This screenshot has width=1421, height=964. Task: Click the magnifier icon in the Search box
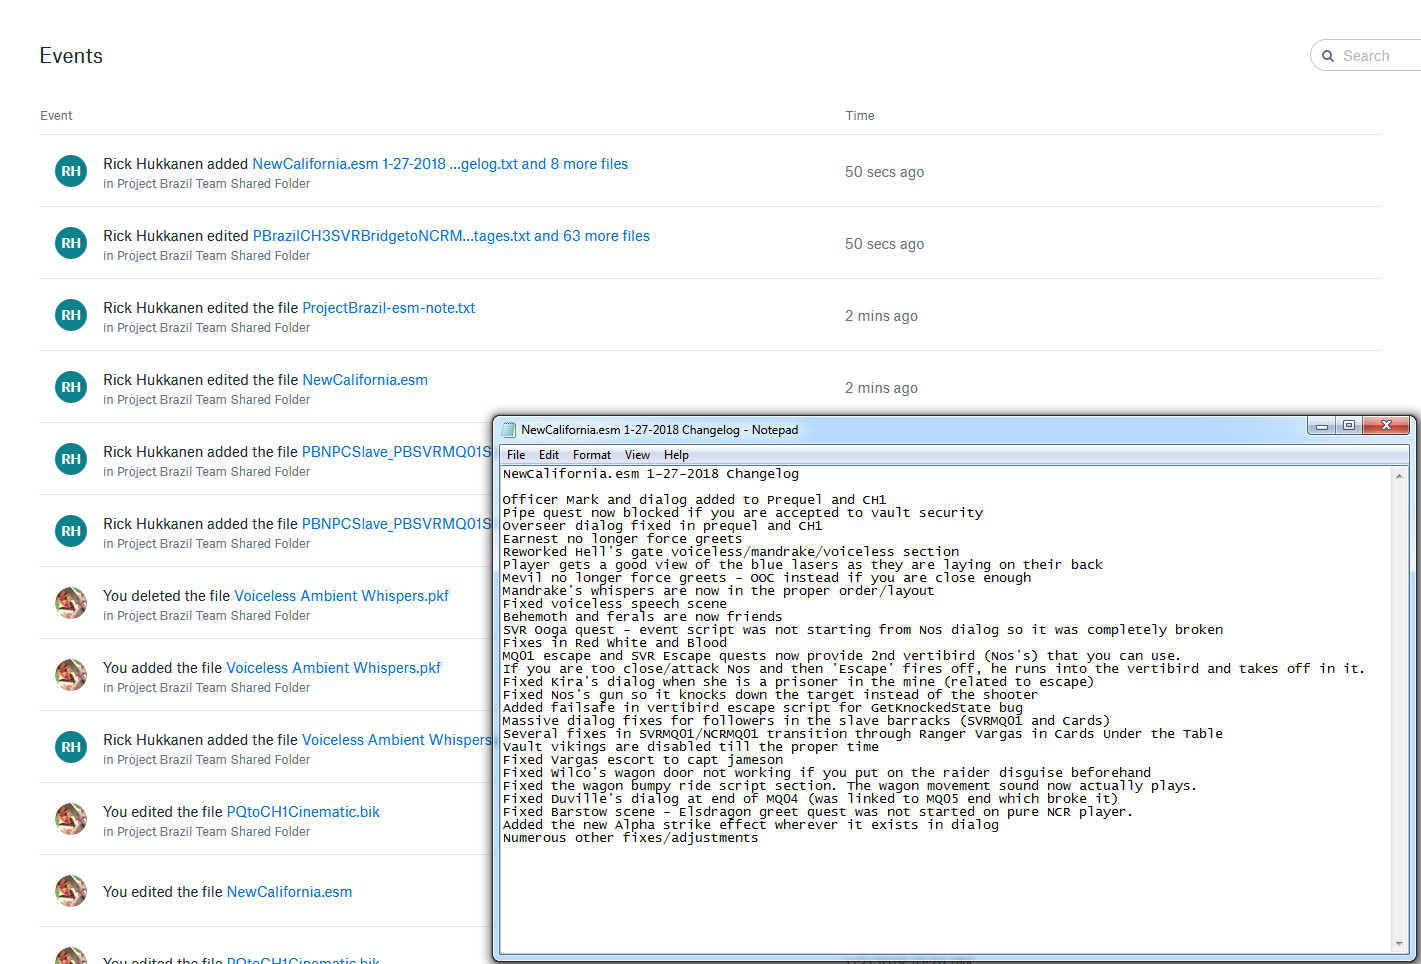(x=1328, y=56)
